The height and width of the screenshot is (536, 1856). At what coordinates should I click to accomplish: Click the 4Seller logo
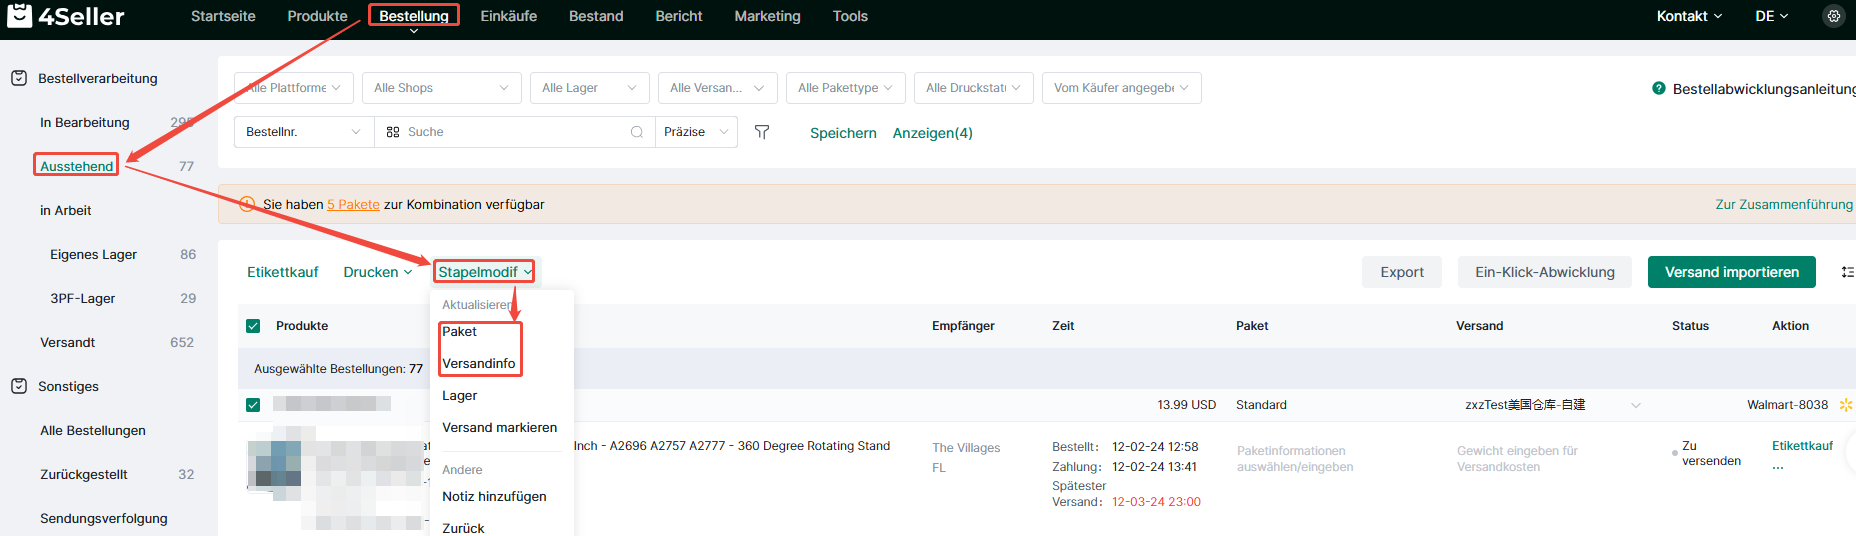coord(66,16)
